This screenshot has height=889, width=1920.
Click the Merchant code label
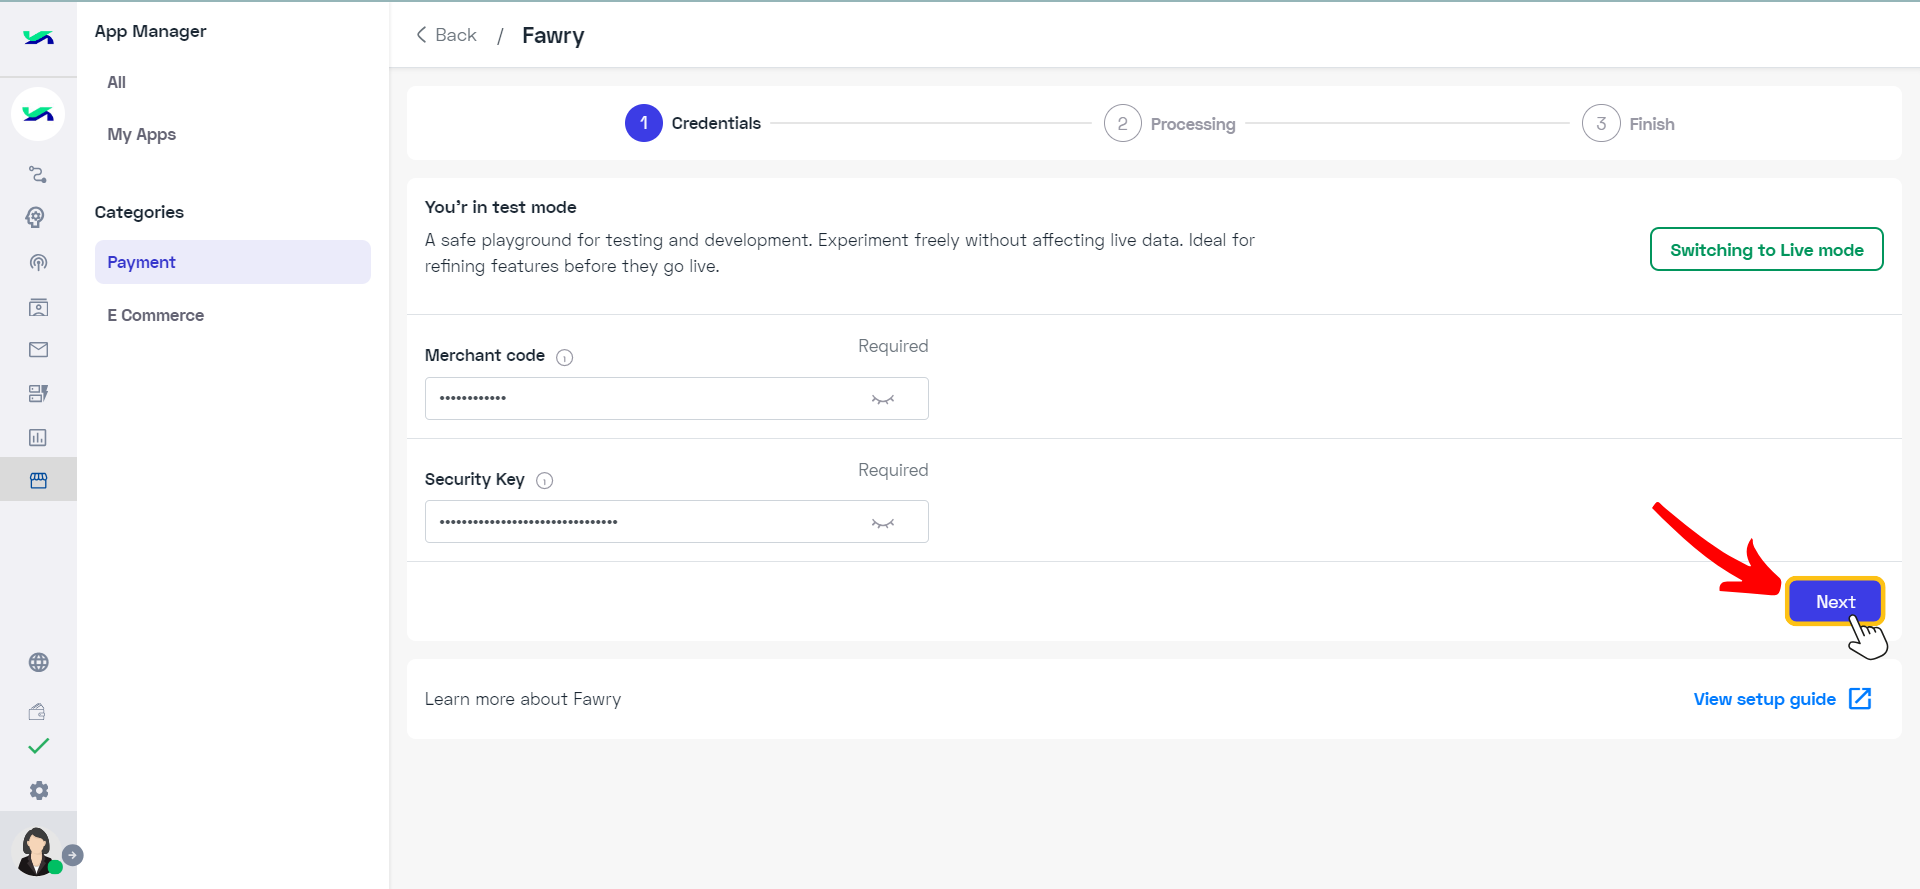pos(484,355)
